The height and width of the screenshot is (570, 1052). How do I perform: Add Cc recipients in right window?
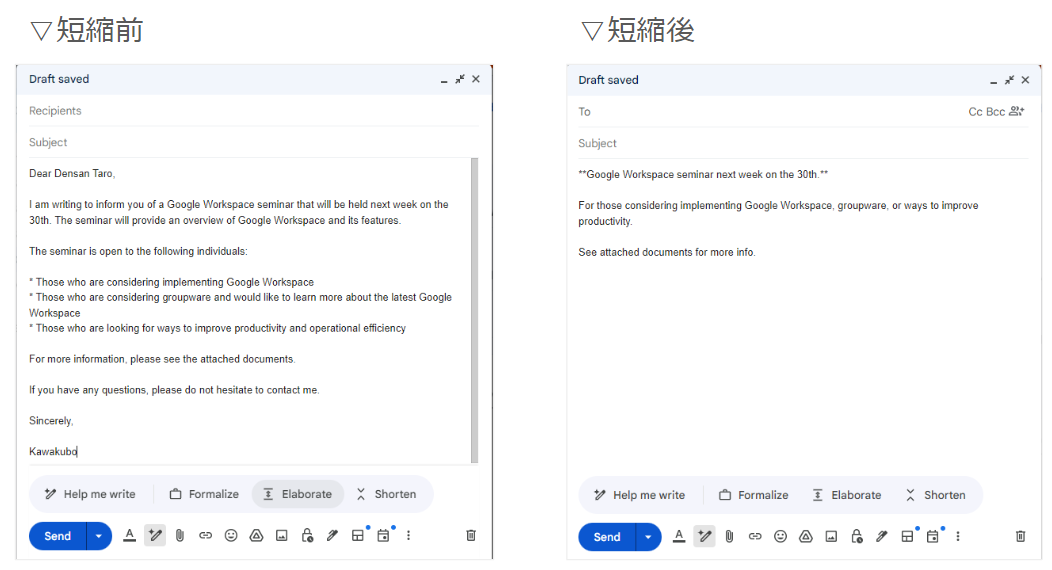click(976, 112)
